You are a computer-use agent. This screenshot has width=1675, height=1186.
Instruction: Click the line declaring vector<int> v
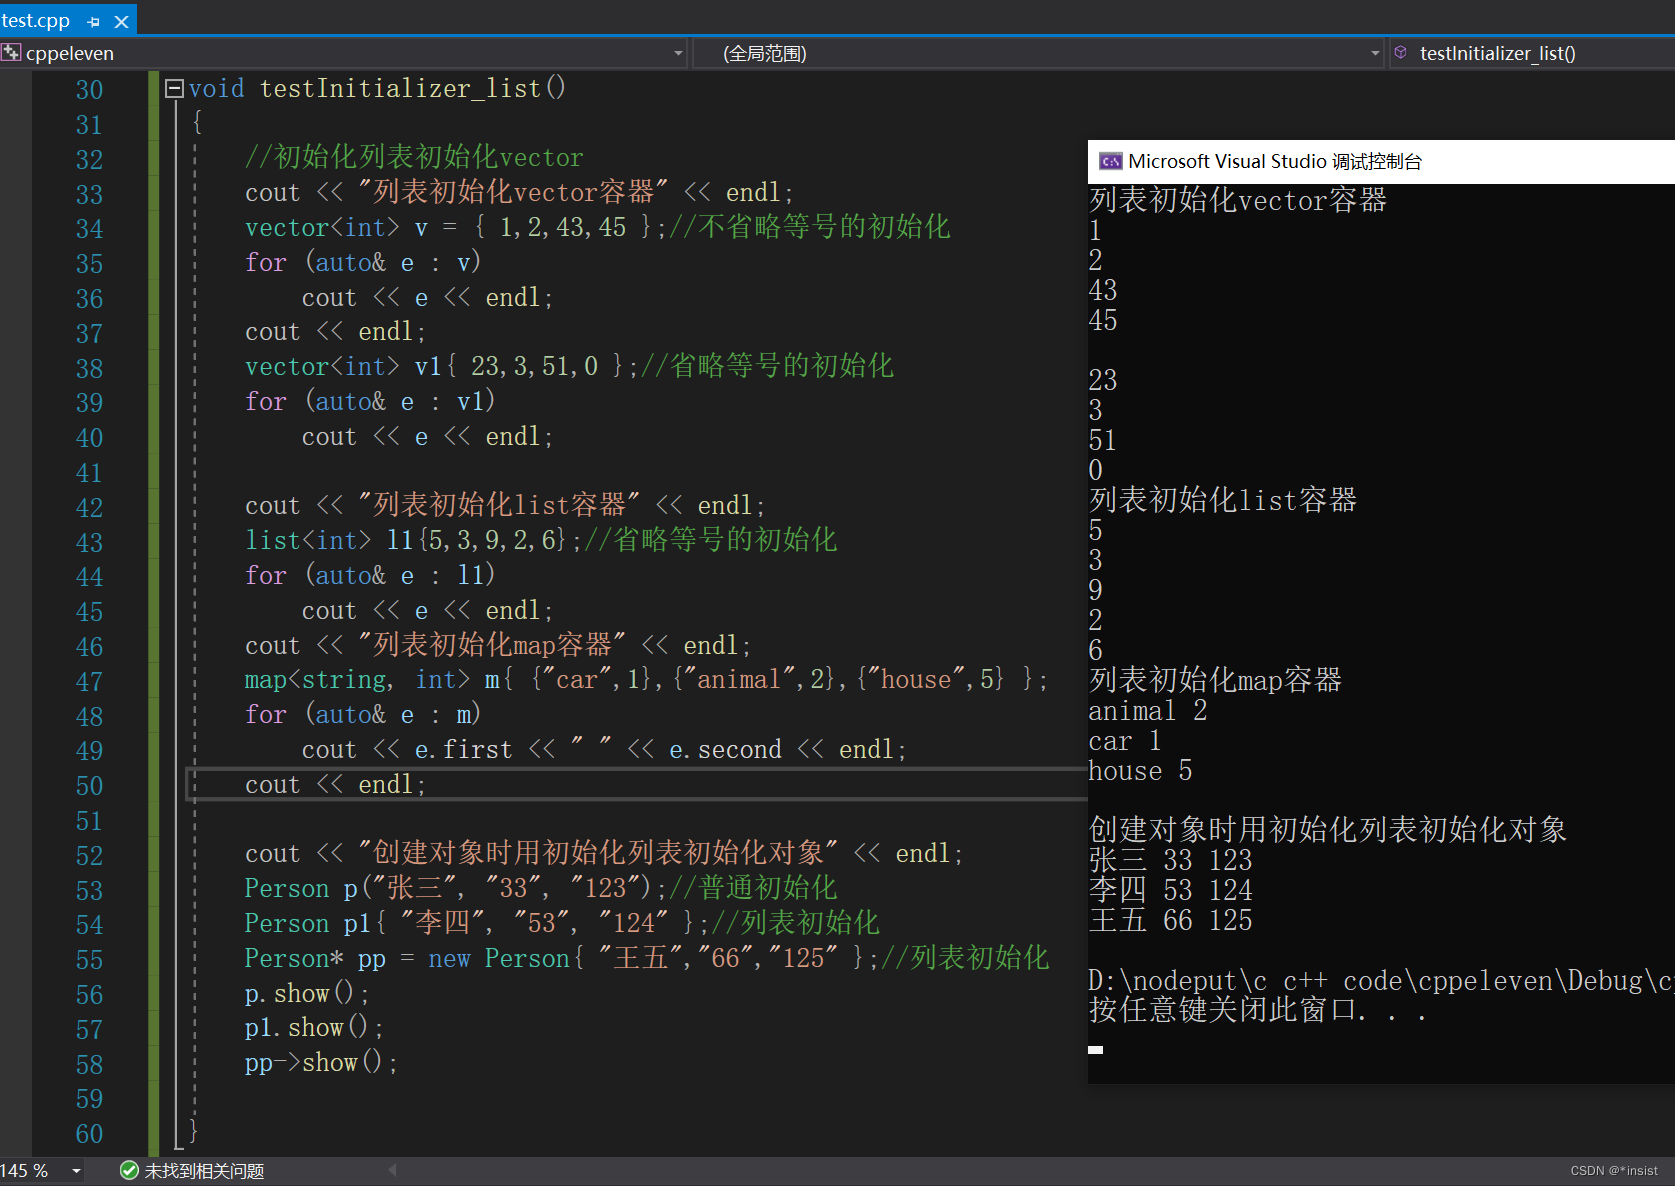coord(598,227)
